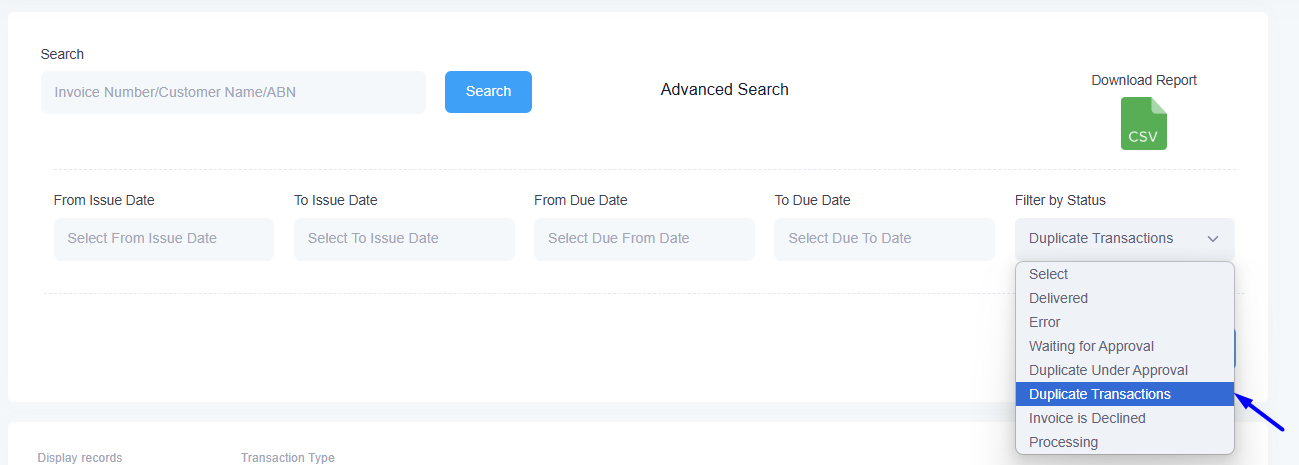Collapse the Filter by Status dropdown box

tap(1124, 239)
